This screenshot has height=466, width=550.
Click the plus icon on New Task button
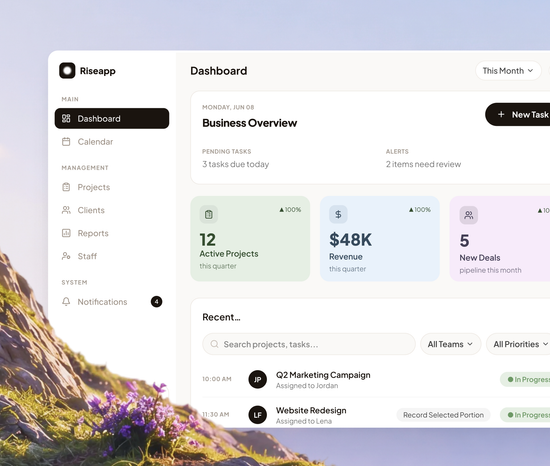coord(501,114)
